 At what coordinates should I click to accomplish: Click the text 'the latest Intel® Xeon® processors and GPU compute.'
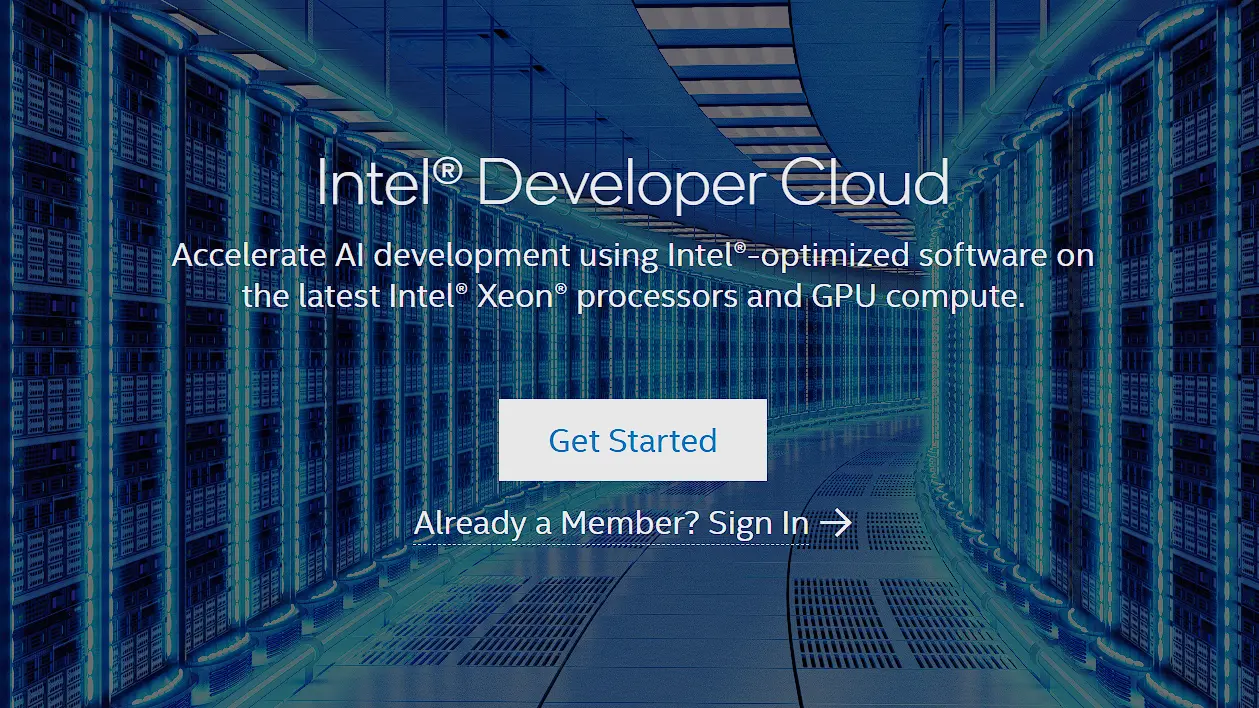tap(634, 296)
